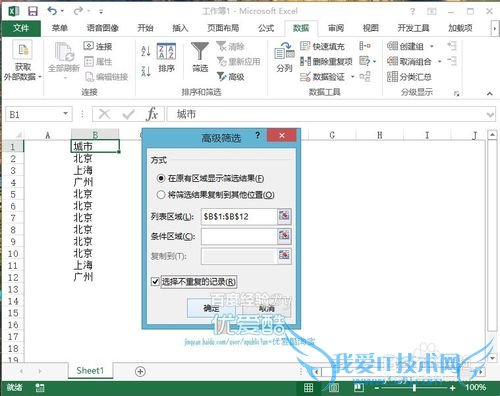Open Ungroup (取消组合) dropdown arrow
This screenshot has width=500, height=396.
tap(439, 61)
